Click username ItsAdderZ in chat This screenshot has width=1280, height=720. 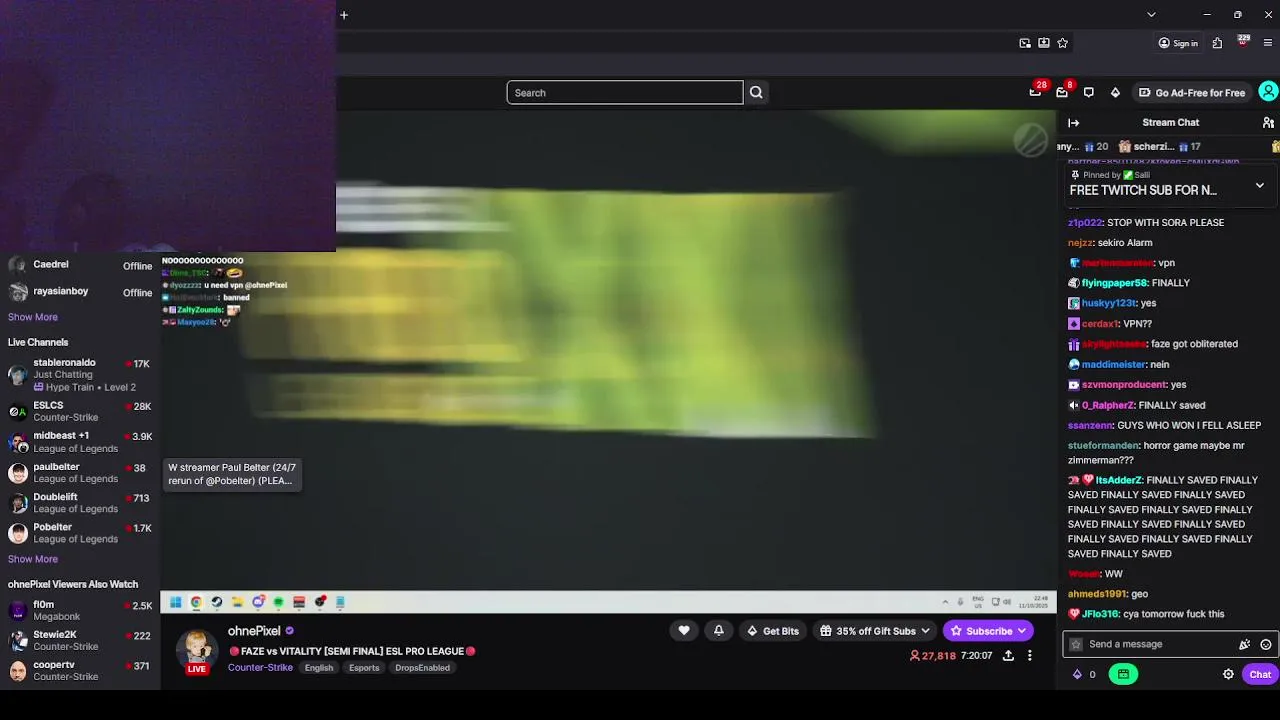1118,480
